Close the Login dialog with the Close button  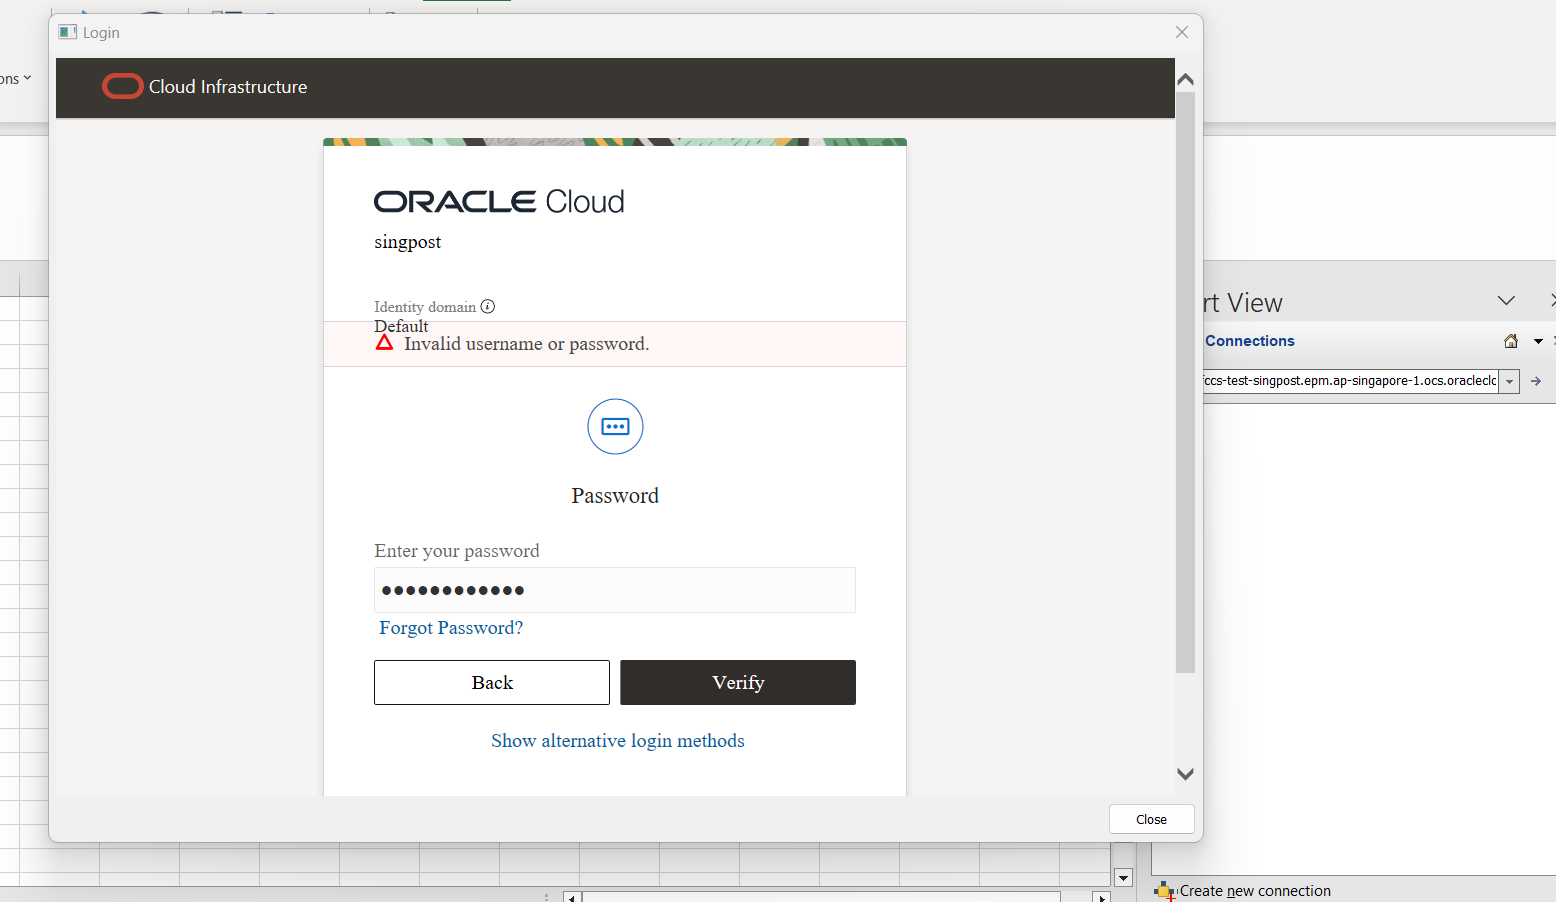(x=1151, y=818)
